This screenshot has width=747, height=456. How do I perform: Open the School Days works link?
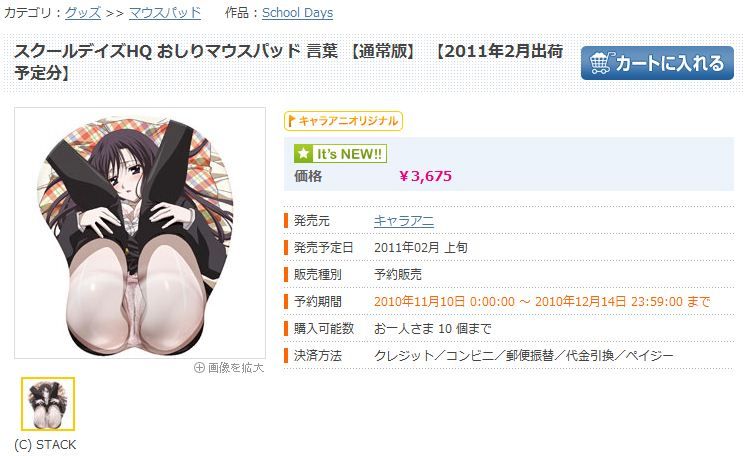pyautogui.click(x=297, y=12)
